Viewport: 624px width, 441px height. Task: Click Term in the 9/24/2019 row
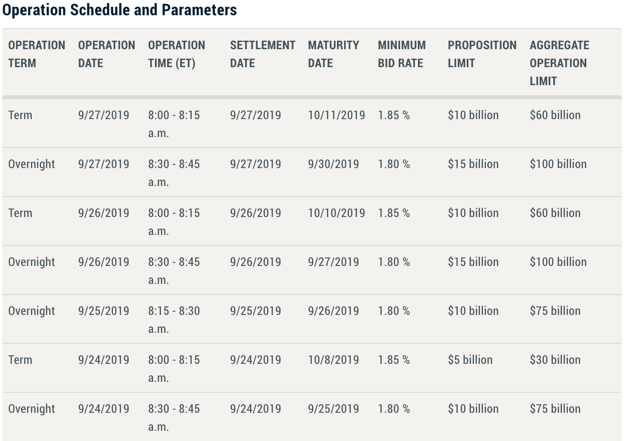(20, 360)
